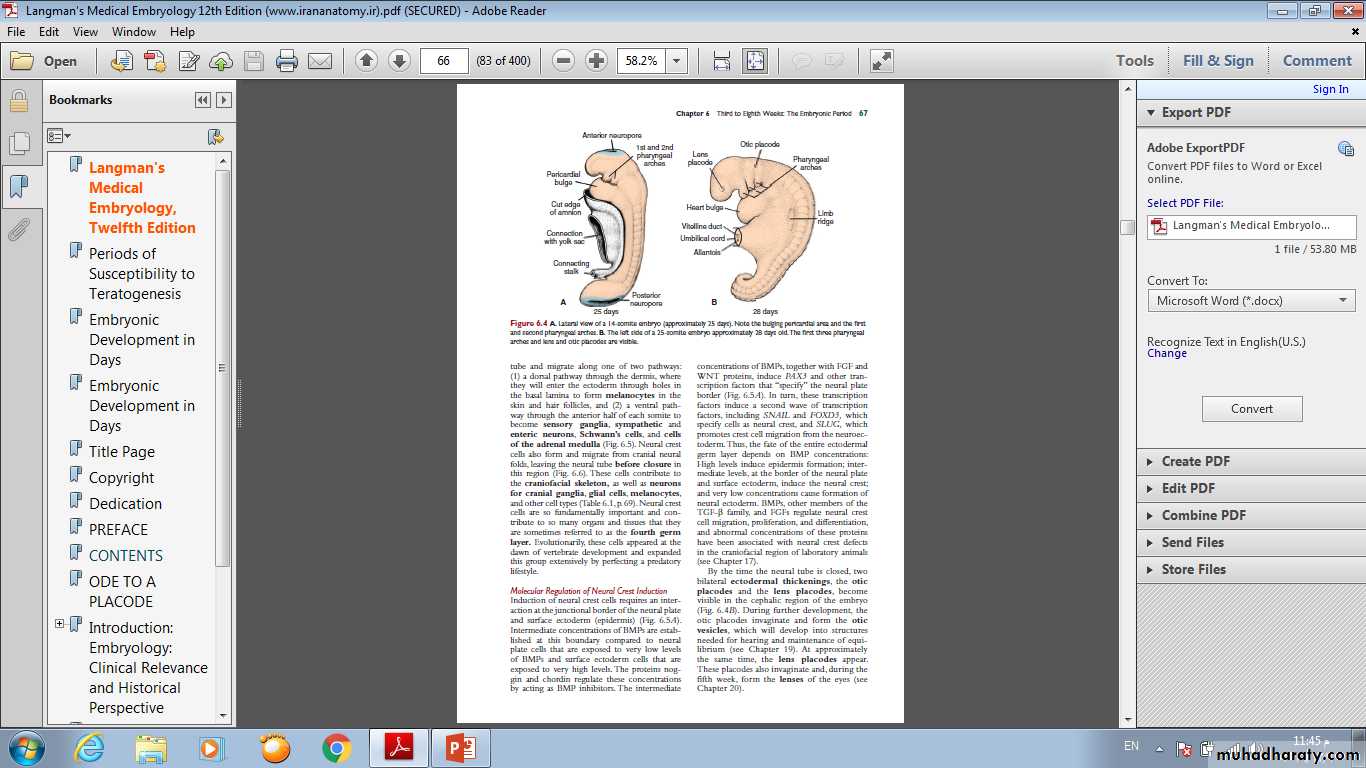The height and width of the screenshot is (768, 1366).
Task: Click the Print file icon
Action: pyautogui.click(x=287, y=61)
